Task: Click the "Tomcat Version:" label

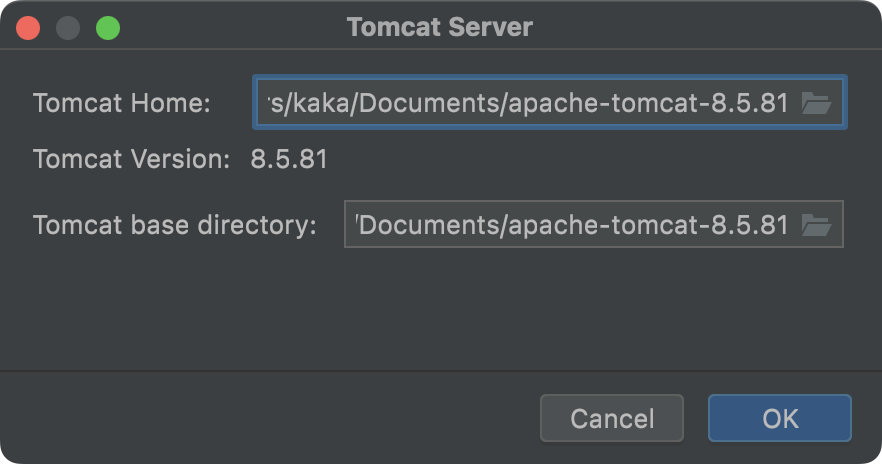Action: tap(132, 159)
